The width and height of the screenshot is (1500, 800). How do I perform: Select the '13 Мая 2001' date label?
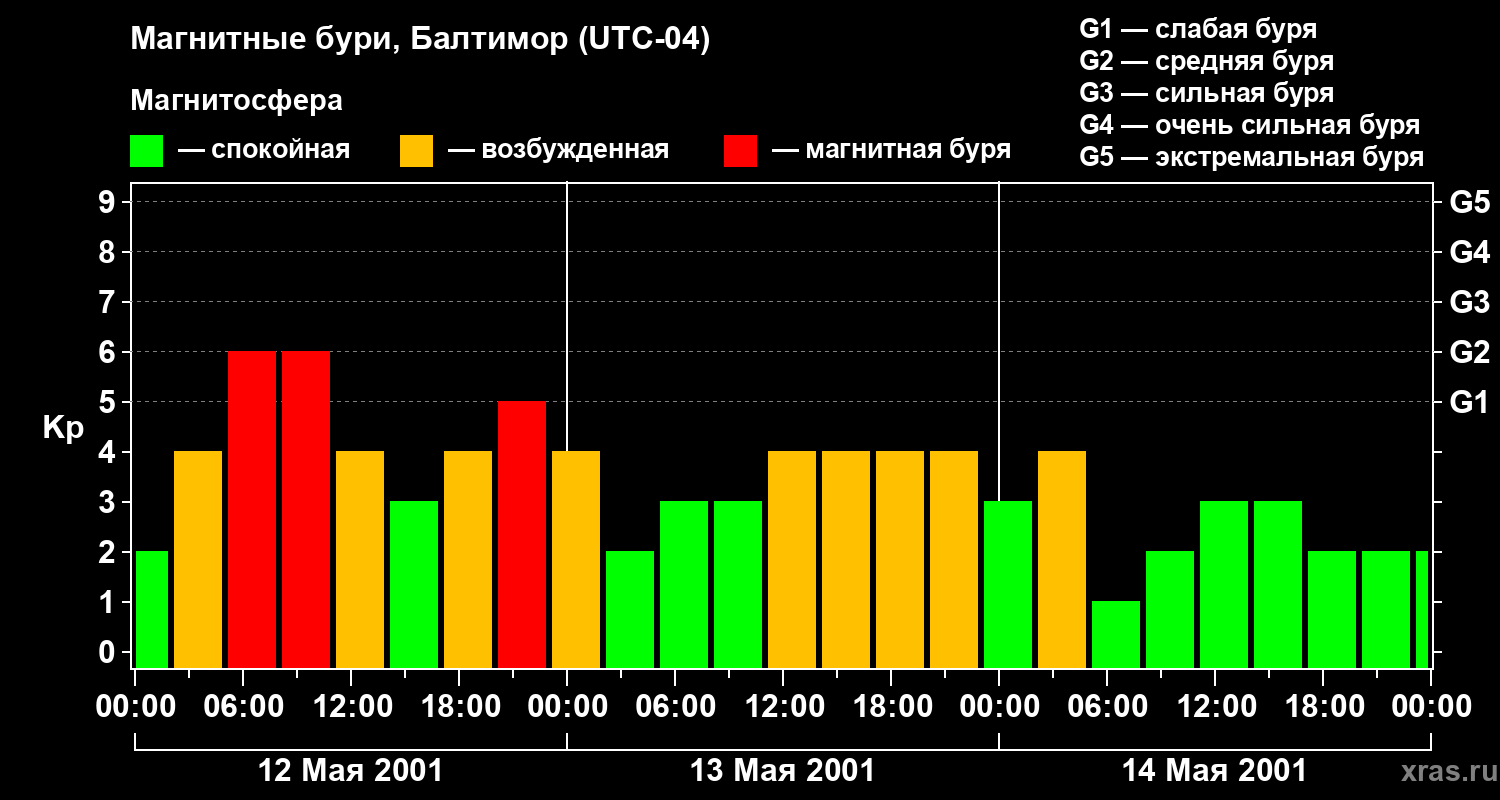782,771
